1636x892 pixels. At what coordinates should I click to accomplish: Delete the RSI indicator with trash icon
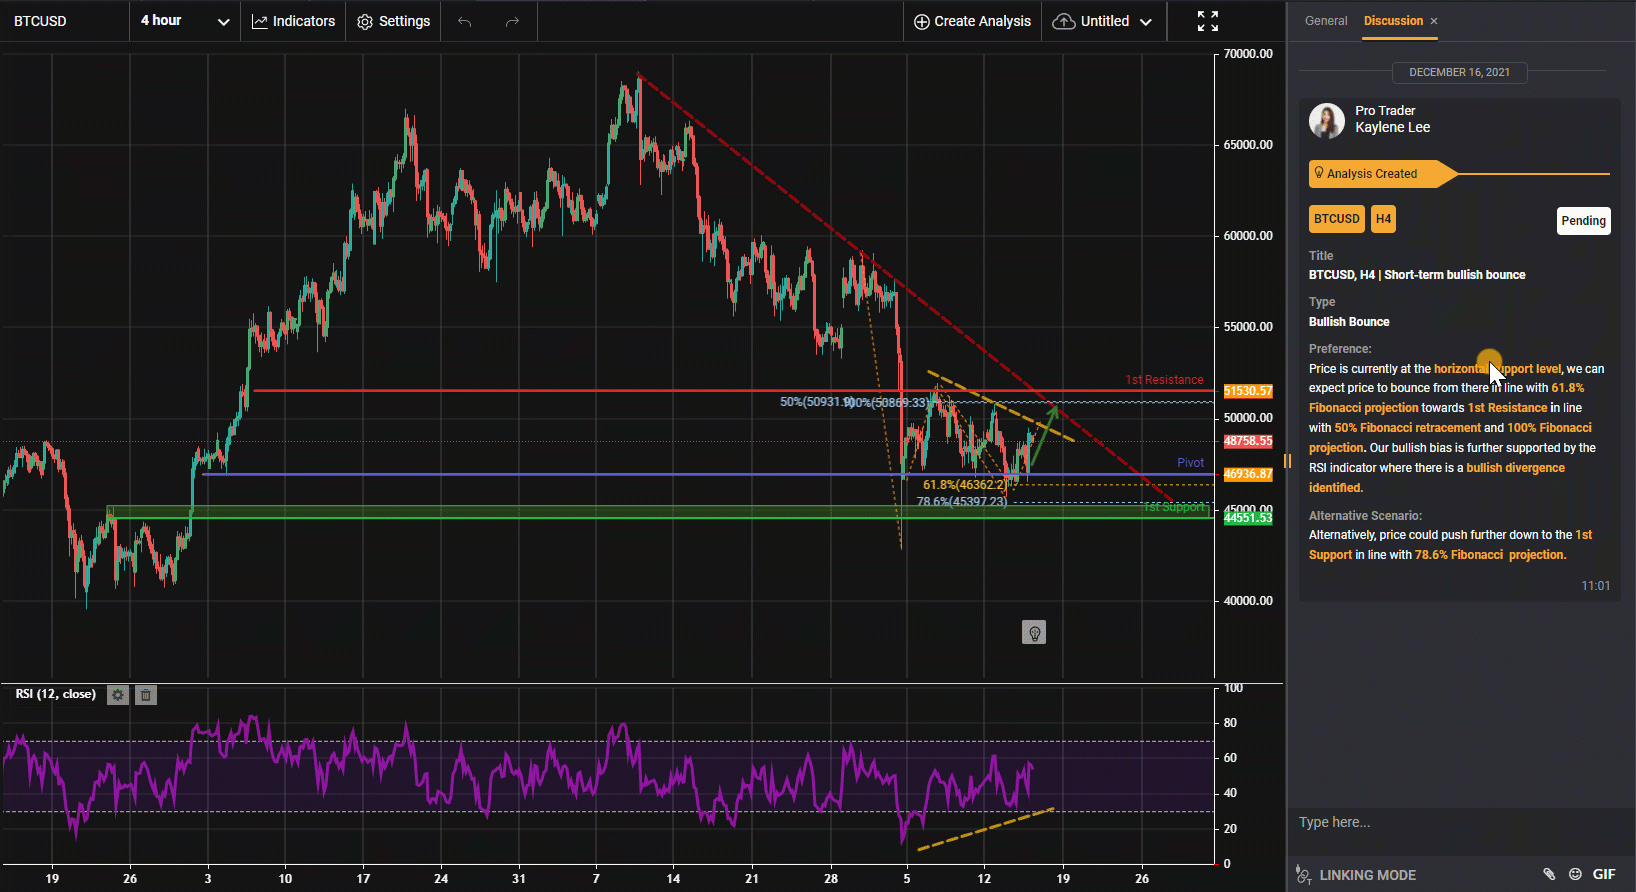tap(145, 695)
